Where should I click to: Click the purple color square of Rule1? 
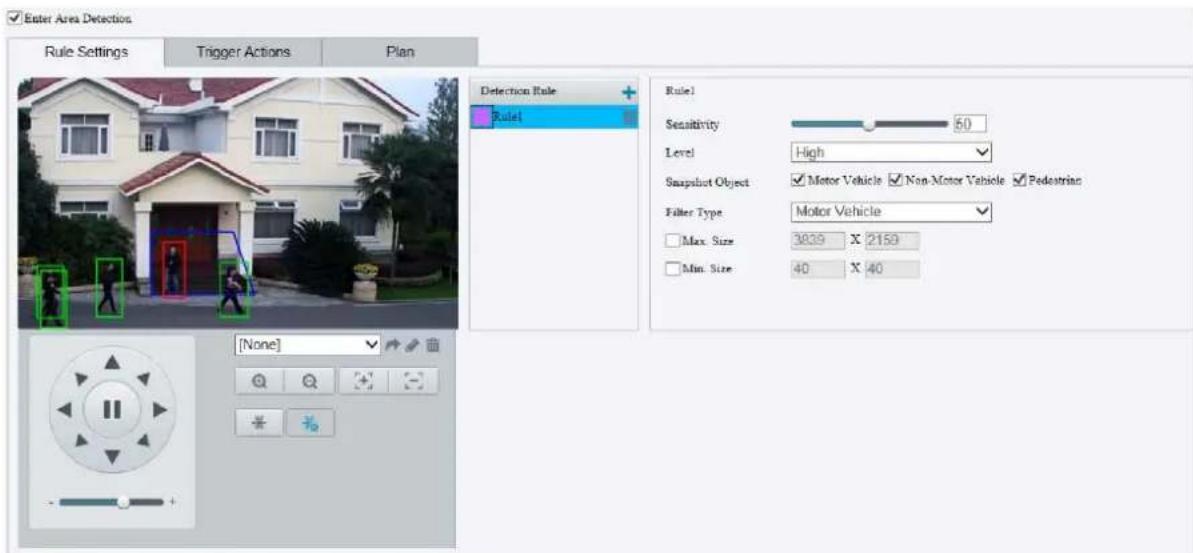point(482,117)
